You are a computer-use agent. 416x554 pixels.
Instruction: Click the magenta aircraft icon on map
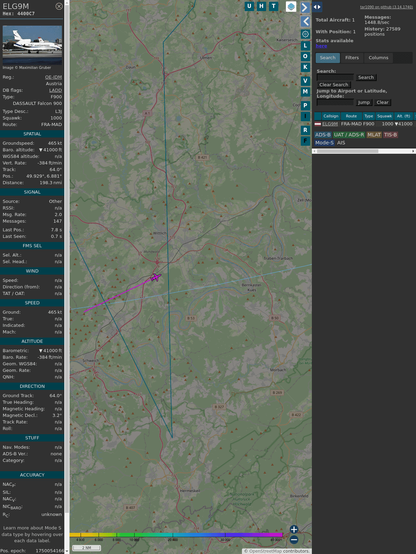(x=155, y=277)
